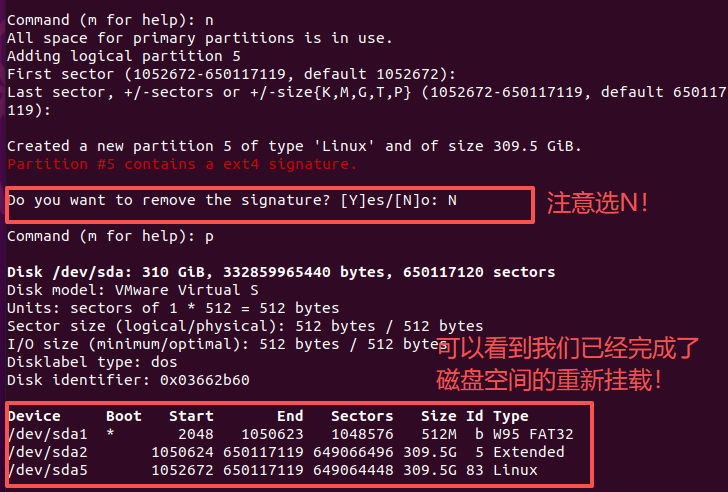Click the "Device" column header

click(34, 416)
